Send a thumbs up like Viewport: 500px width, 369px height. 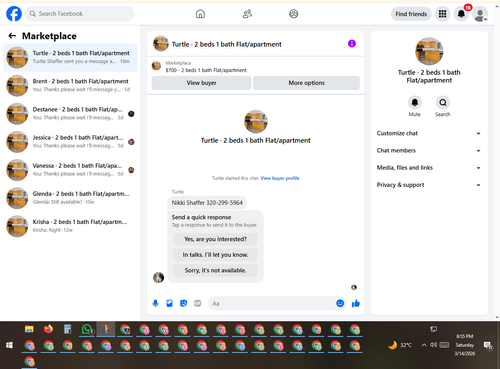tap(356, 303)
